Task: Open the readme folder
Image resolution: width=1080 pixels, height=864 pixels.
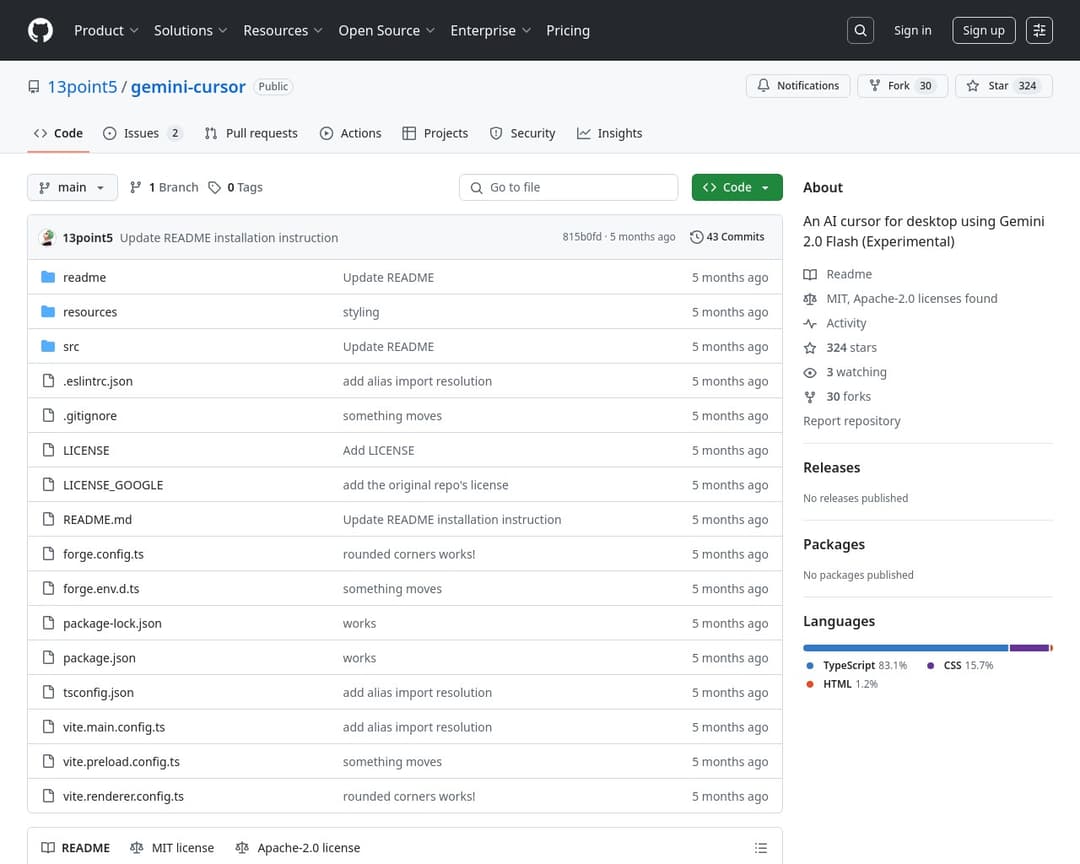Action: coord(84,277)
